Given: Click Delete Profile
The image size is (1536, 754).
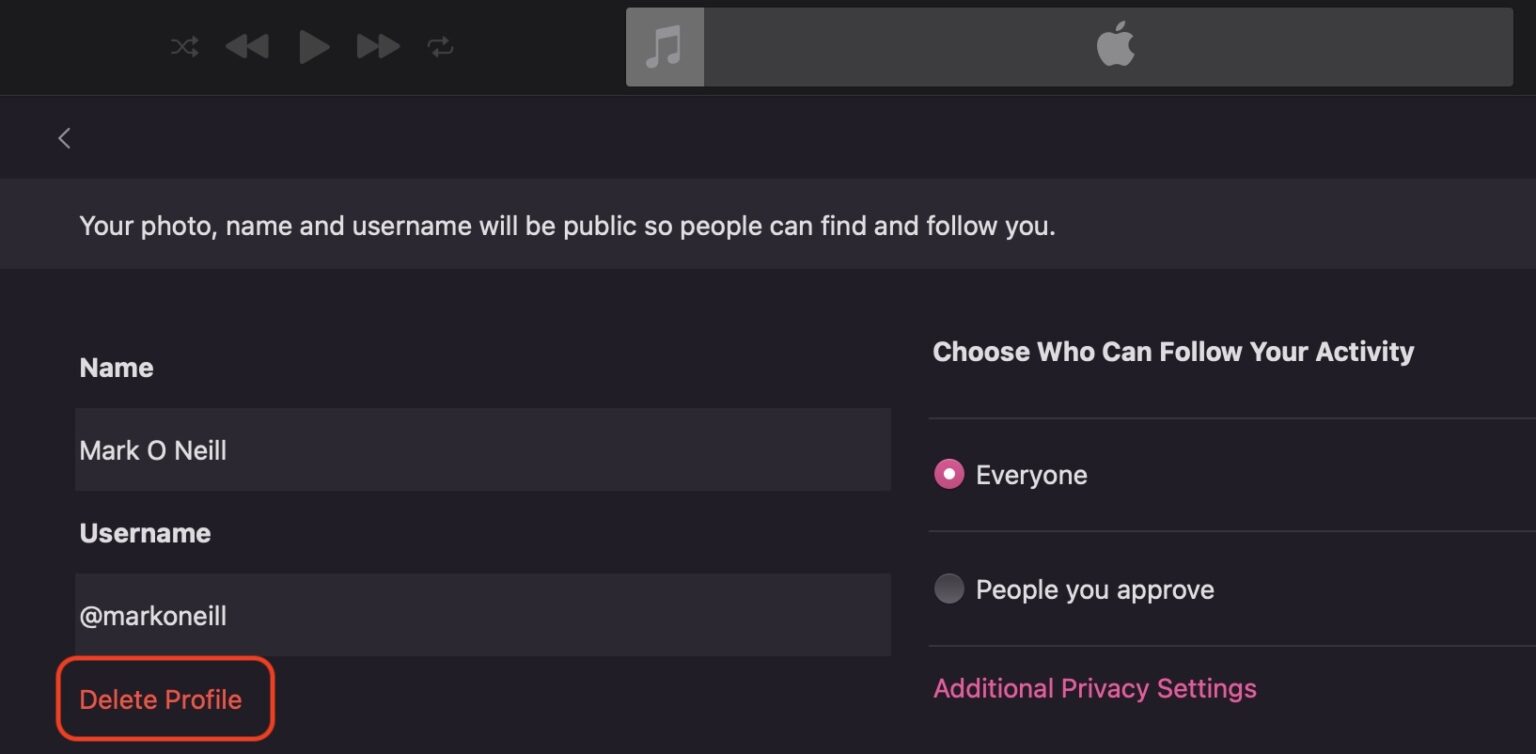Looking at the screenshot, I should 161,699.
